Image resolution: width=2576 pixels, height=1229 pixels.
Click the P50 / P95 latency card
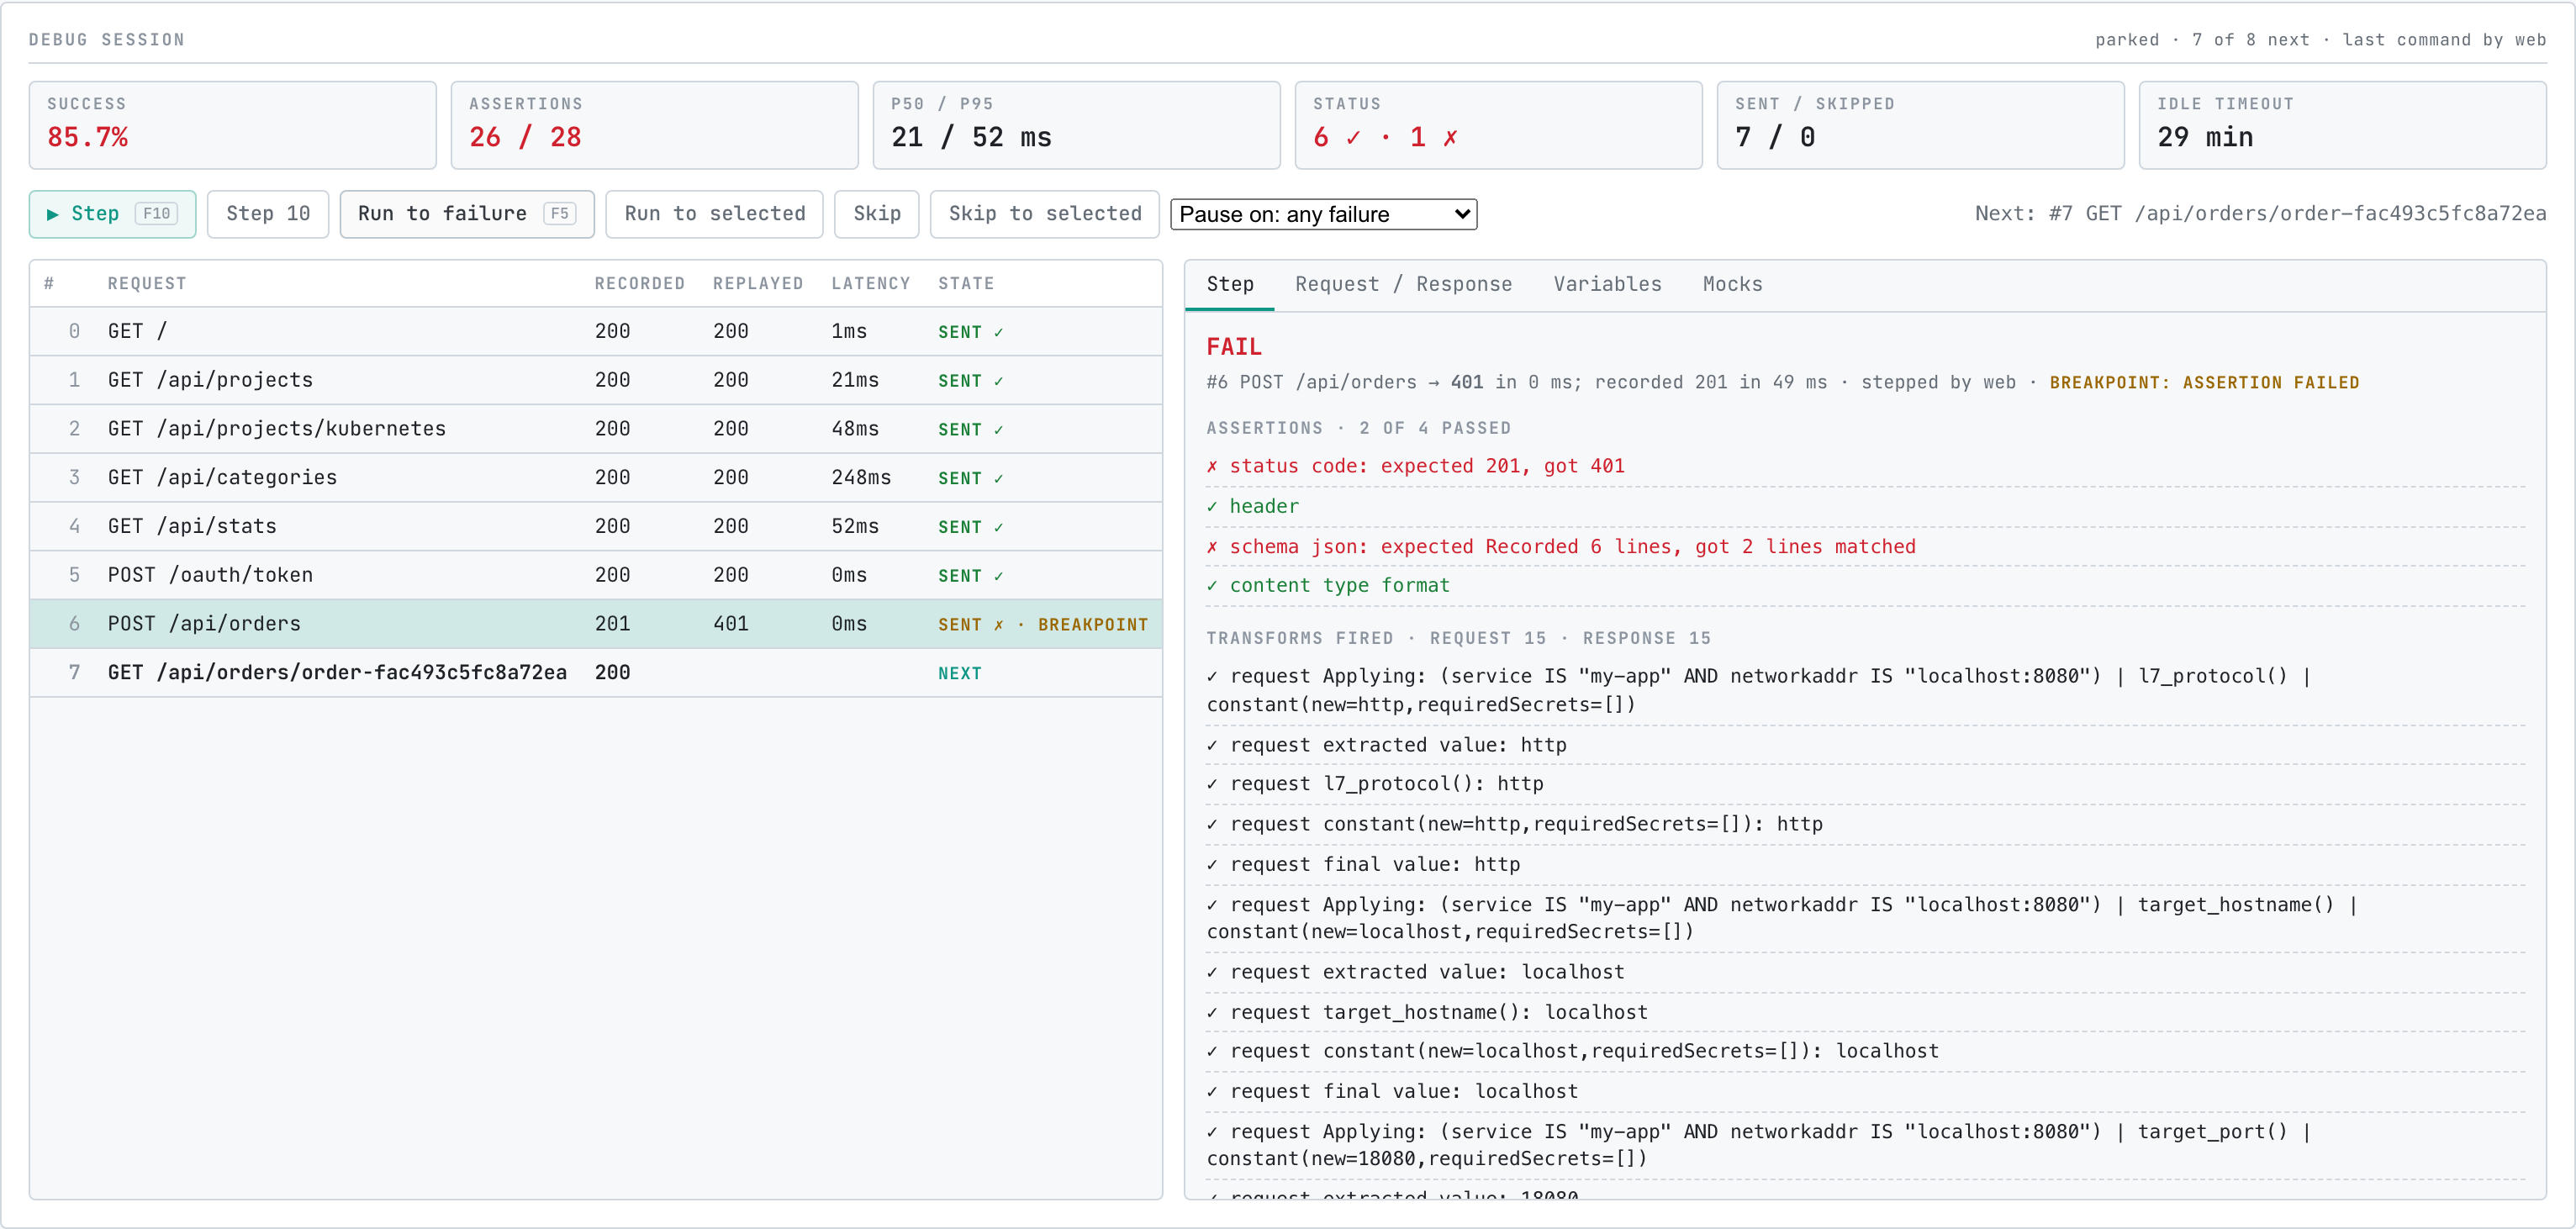click(1076, 125)
